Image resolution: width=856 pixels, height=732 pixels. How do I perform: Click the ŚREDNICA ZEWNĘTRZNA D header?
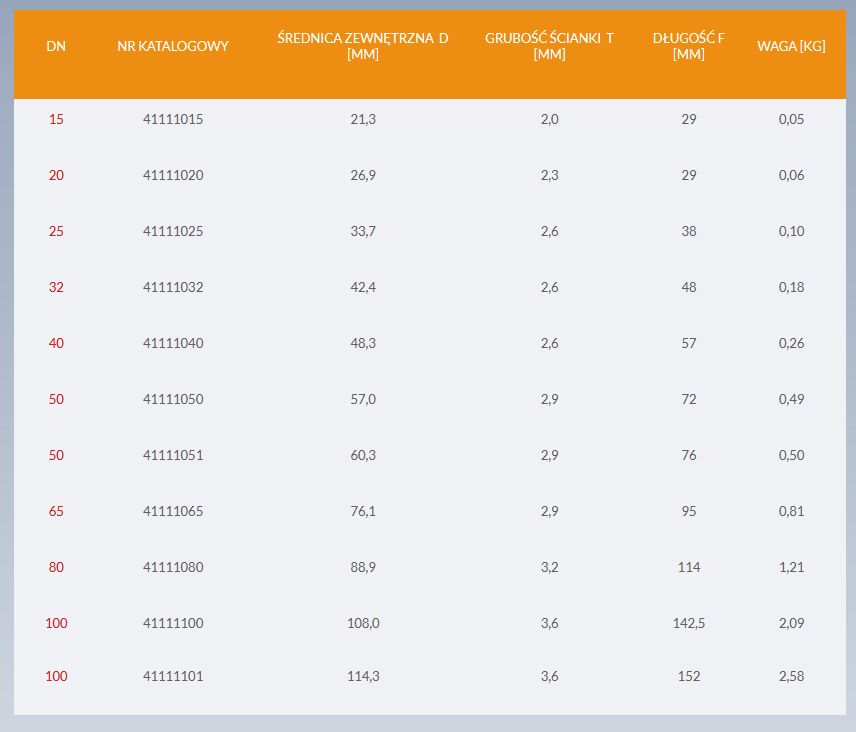pos(362,46)
